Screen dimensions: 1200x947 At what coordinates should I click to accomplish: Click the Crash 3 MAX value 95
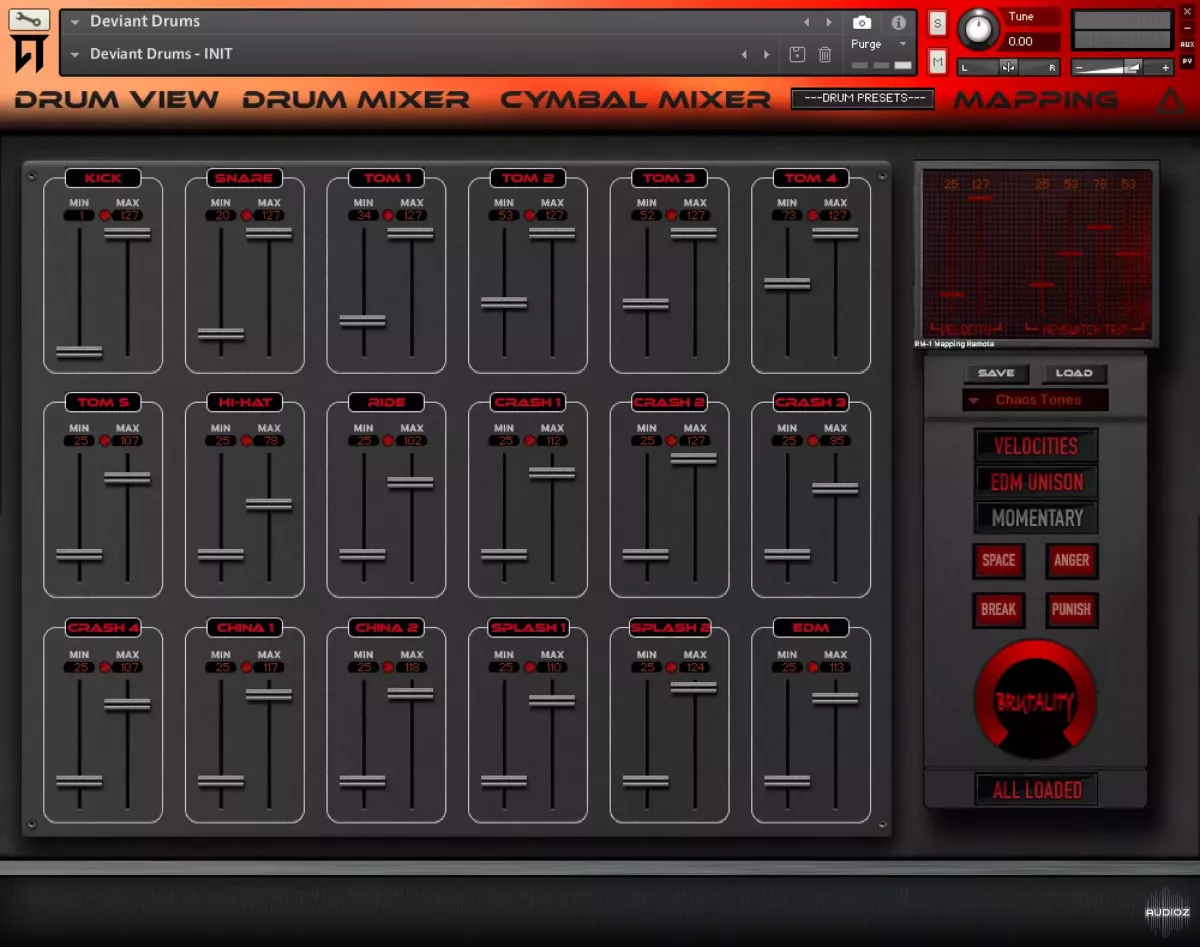[x=836, y=440]
